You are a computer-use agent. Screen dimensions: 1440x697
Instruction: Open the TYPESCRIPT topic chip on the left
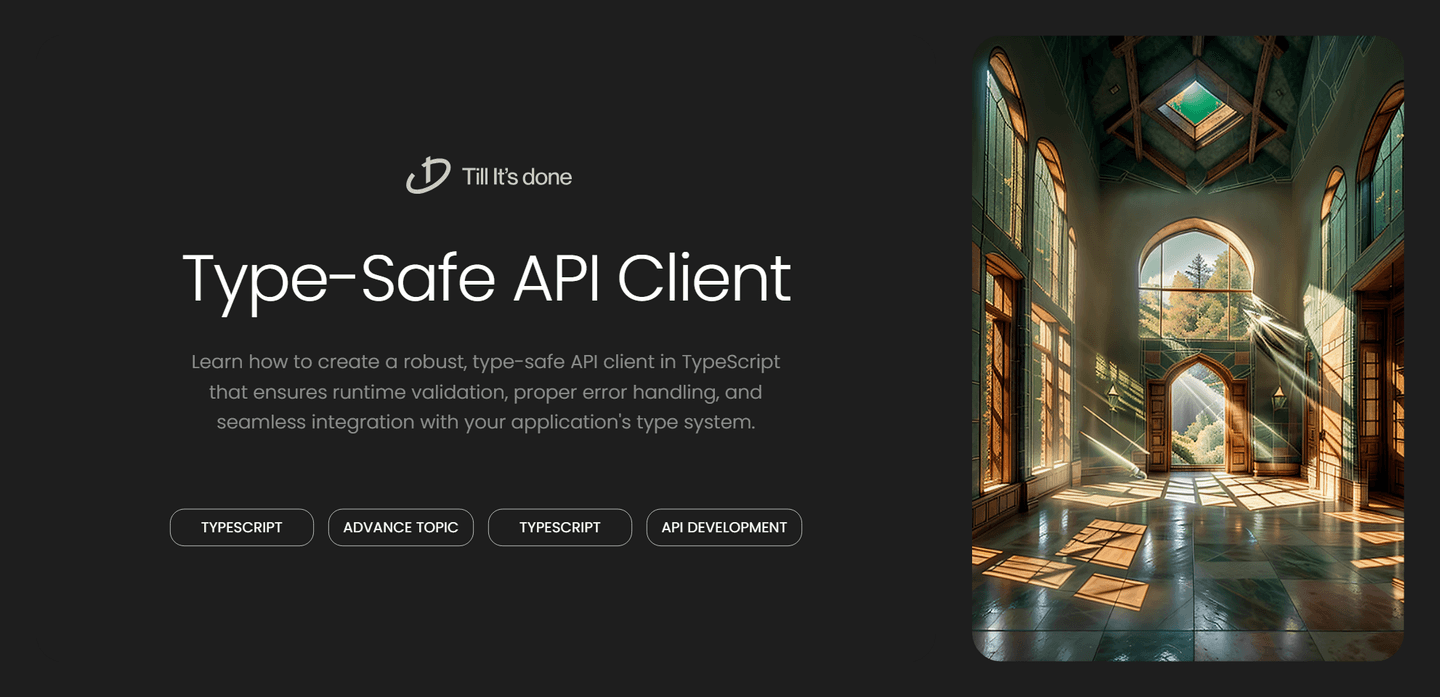coord(241,527)
